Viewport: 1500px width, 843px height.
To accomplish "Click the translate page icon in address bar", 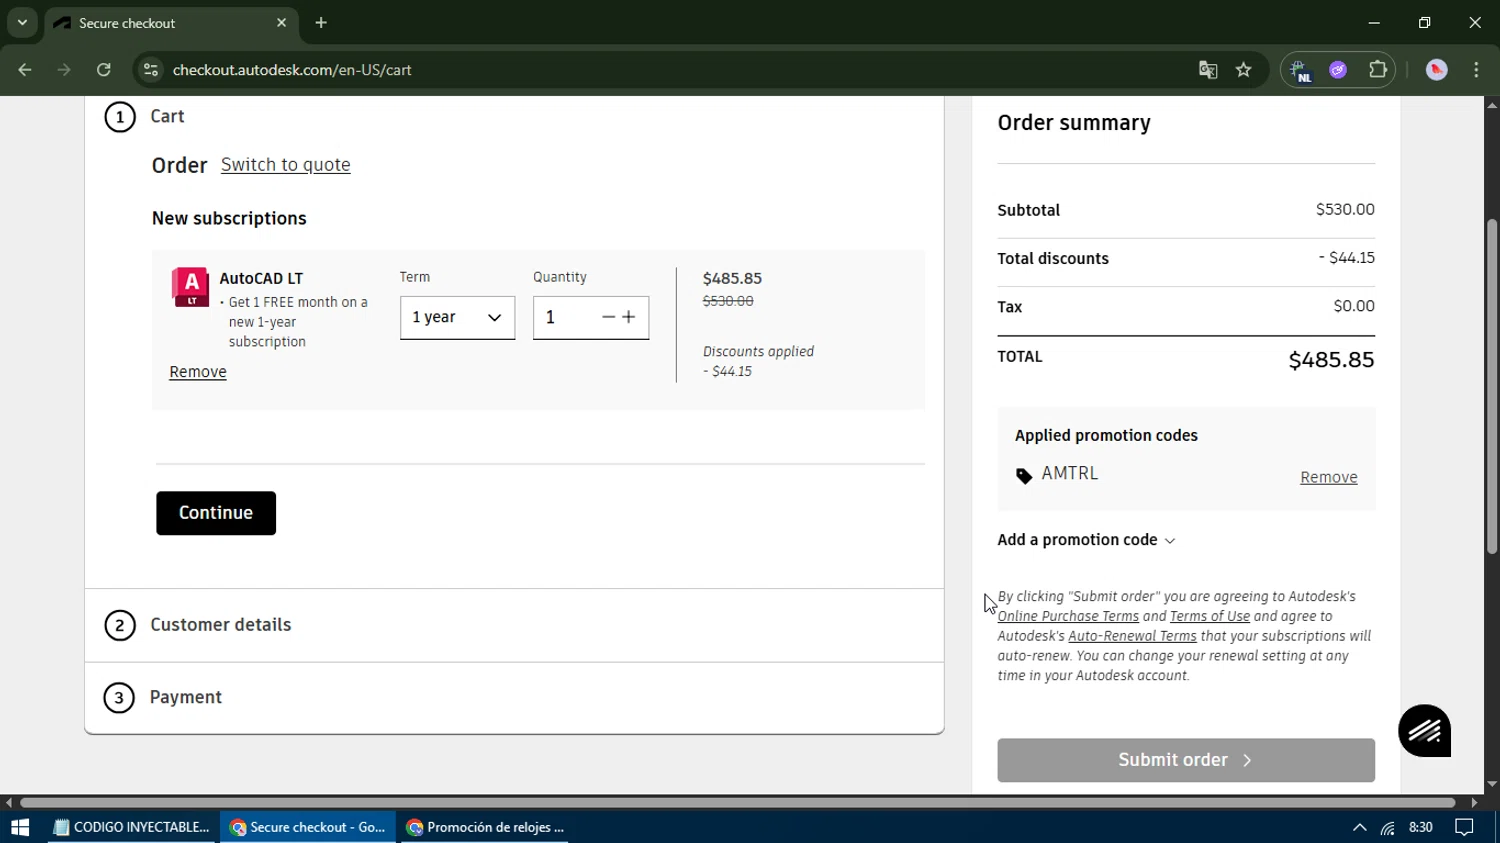I will tap(1208, 70).
